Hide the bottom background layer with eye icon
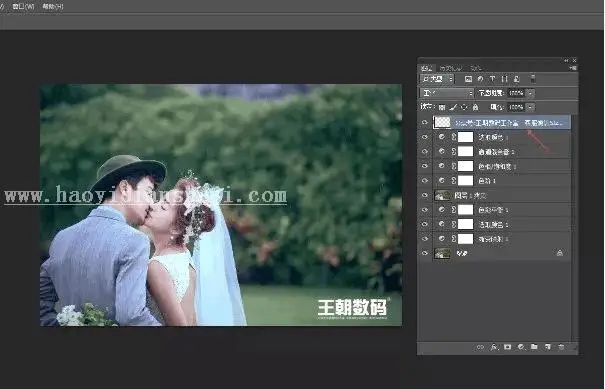 [425, 254]
